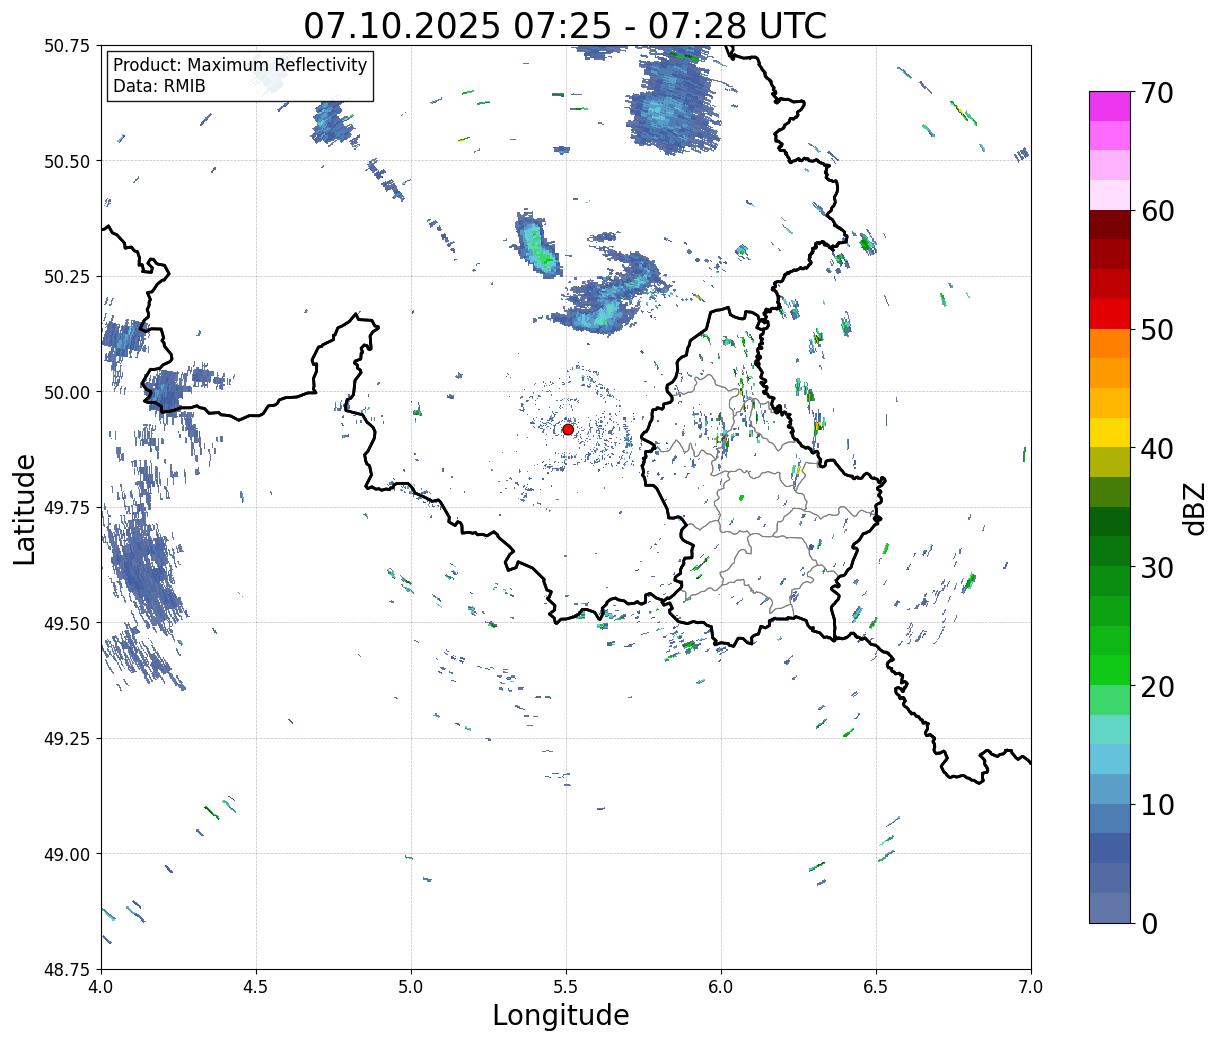Viewport: 1219px width, 1040px height.
Task: Click the 'dBZ' colorbar label
Action: coord(1194,507)
